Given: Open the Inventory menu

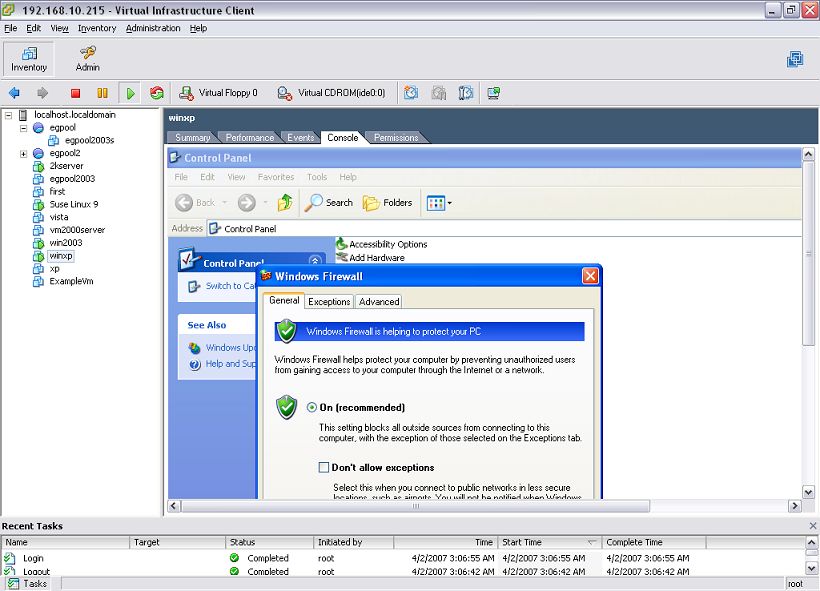Looking at the screenshot, I should tap(97, 28).
